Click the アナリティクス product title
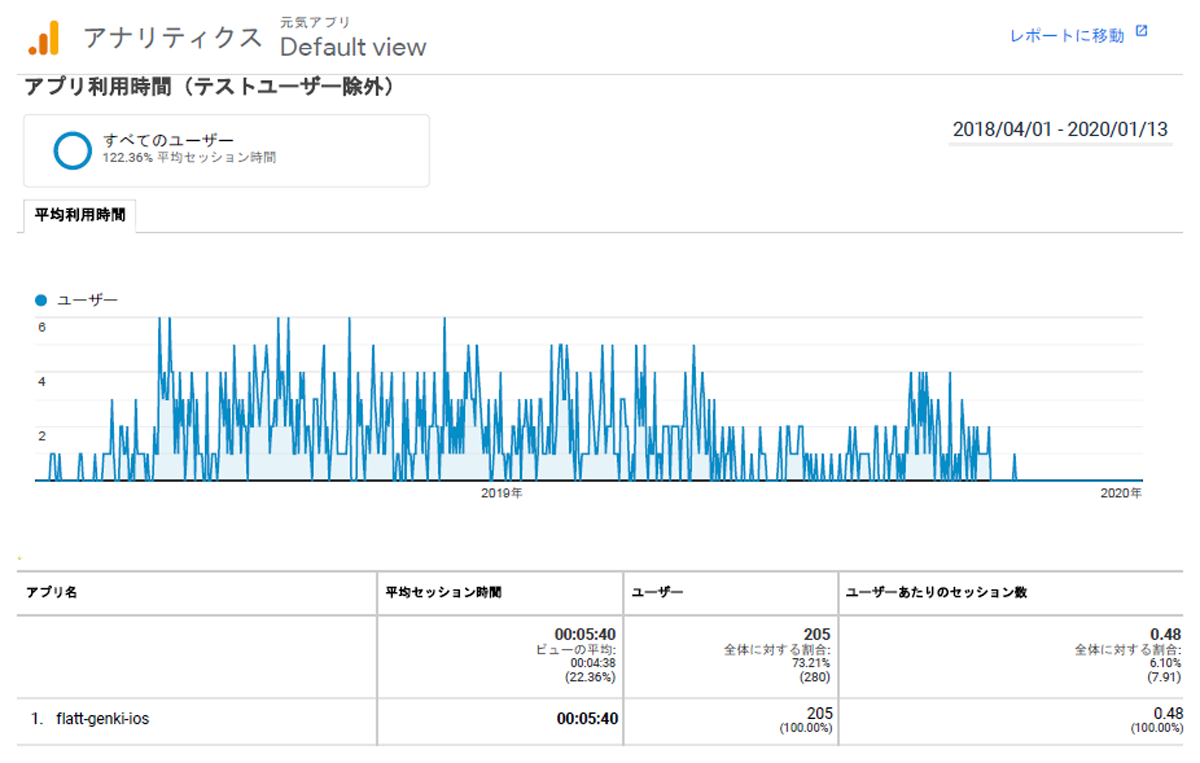The width and height of the screenshot is (1200, 763). 172,38
